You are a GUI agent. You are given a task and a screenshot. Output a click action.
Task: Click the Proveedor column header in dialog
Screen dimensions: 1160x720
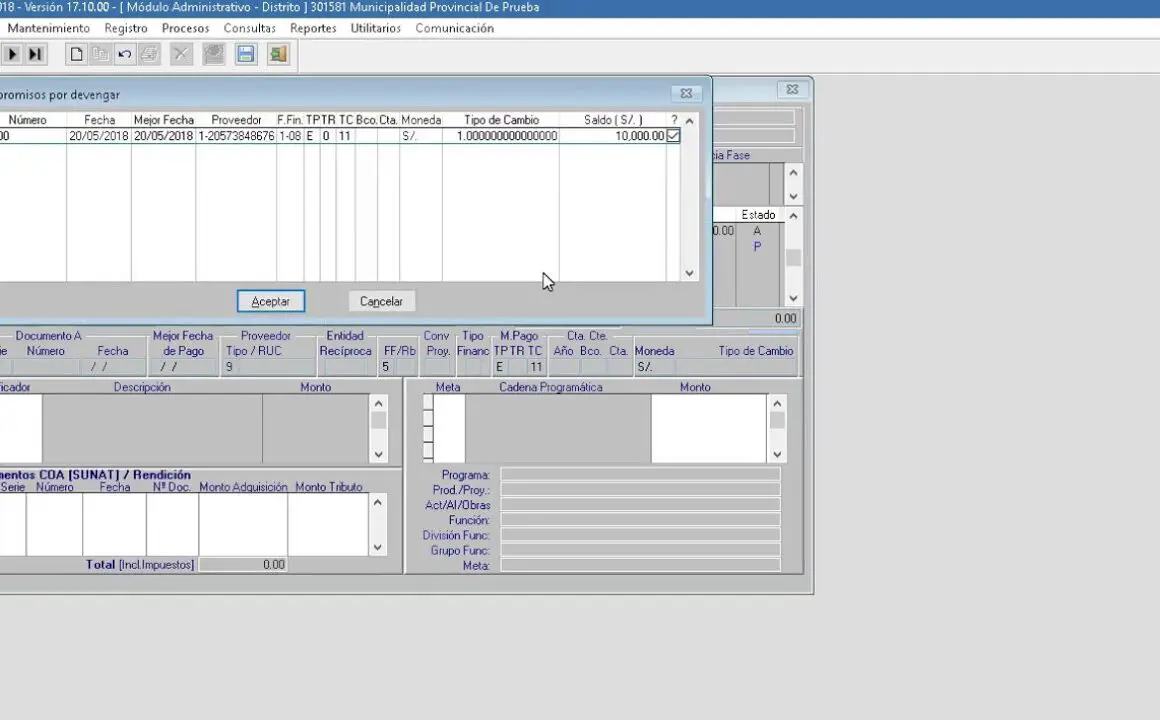tap(236, 120)
